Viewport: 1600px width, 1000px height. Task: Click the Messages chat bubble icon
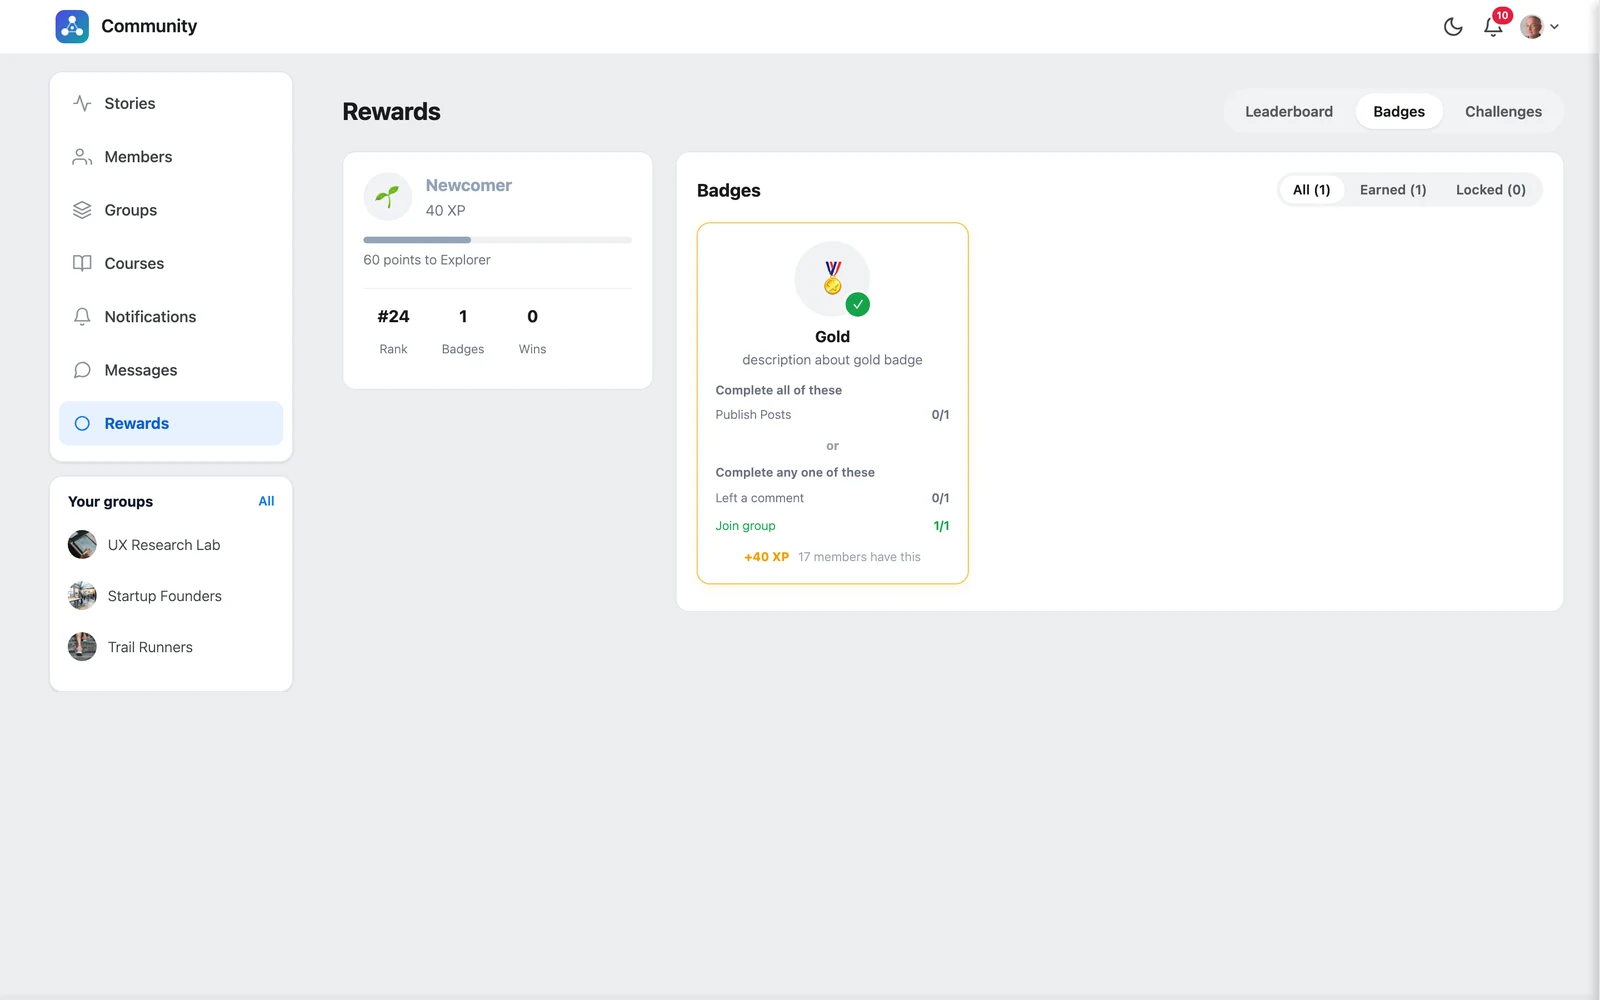point(82,370)
